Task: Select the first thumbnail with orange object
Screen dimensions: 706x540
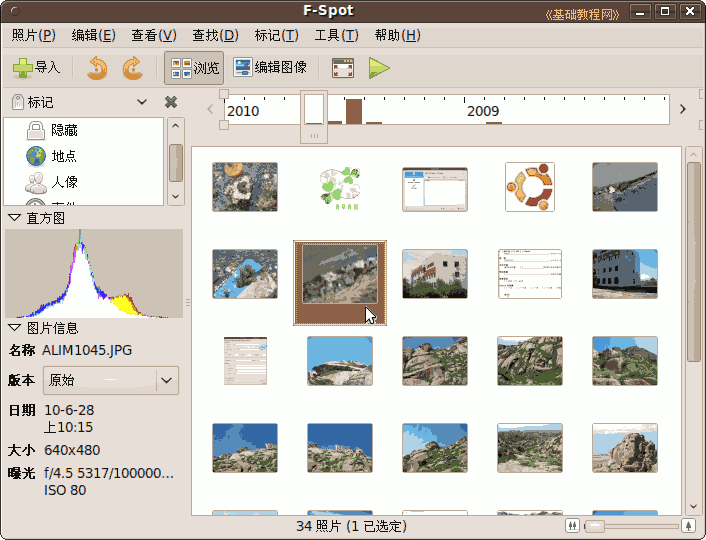Action: point(245,187)
